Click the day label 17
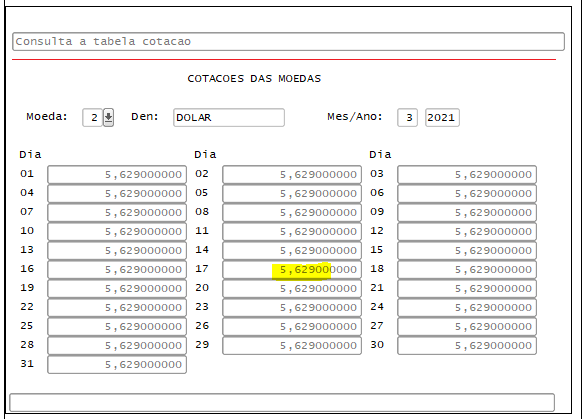 (202, 269)
